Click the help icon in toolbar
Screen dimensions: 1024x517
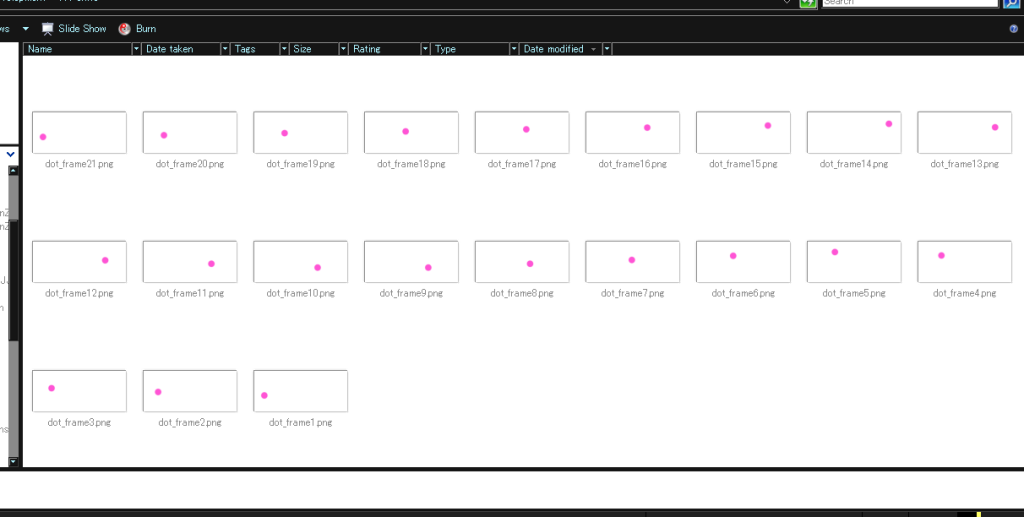click(x=1014, y=29)
